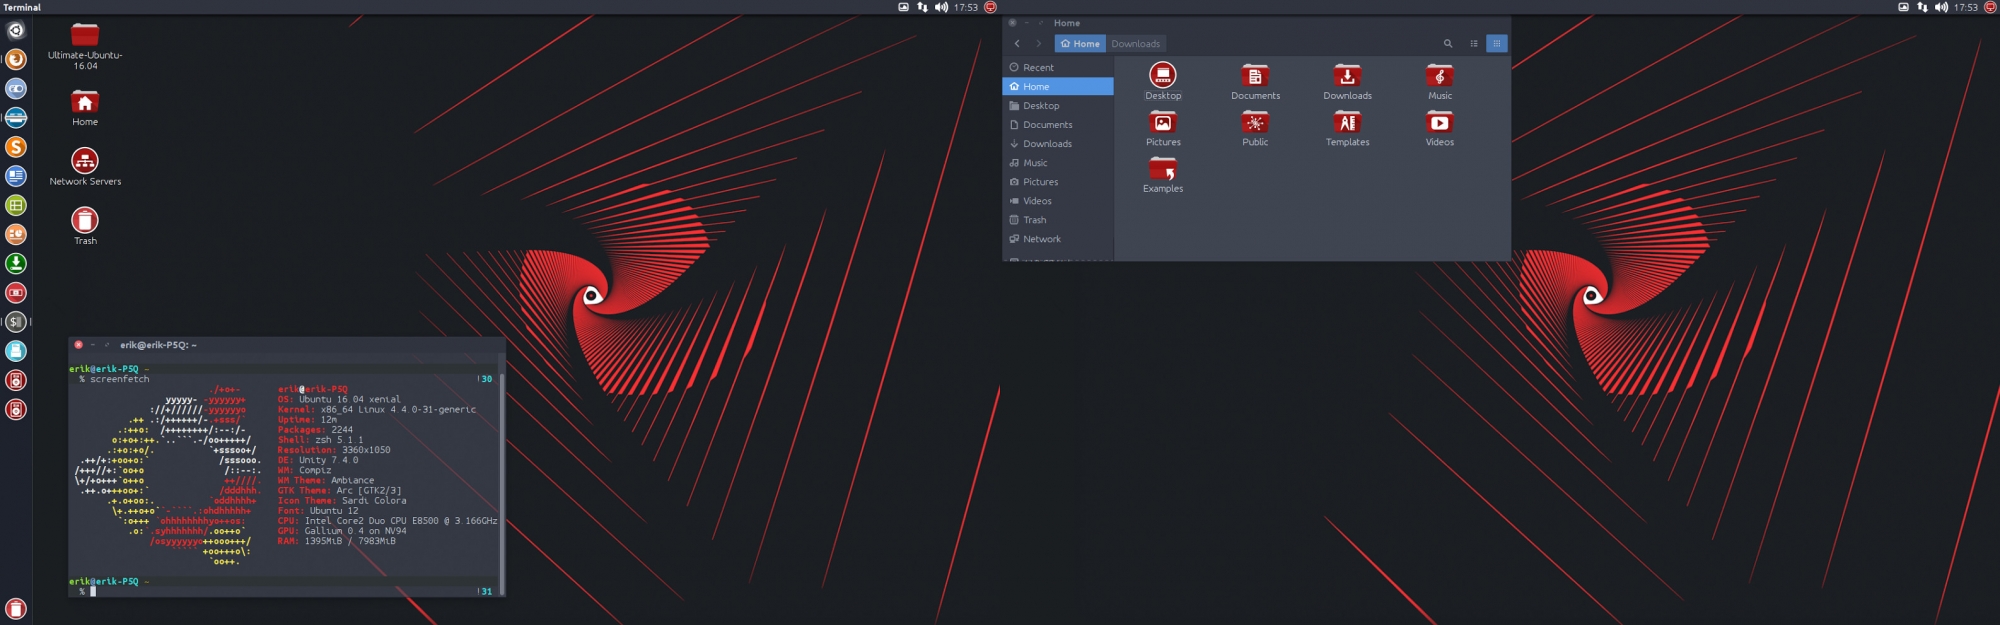Select Network in the Files sidebar
Screen dimensions: 2000x625
[1058, 238]
